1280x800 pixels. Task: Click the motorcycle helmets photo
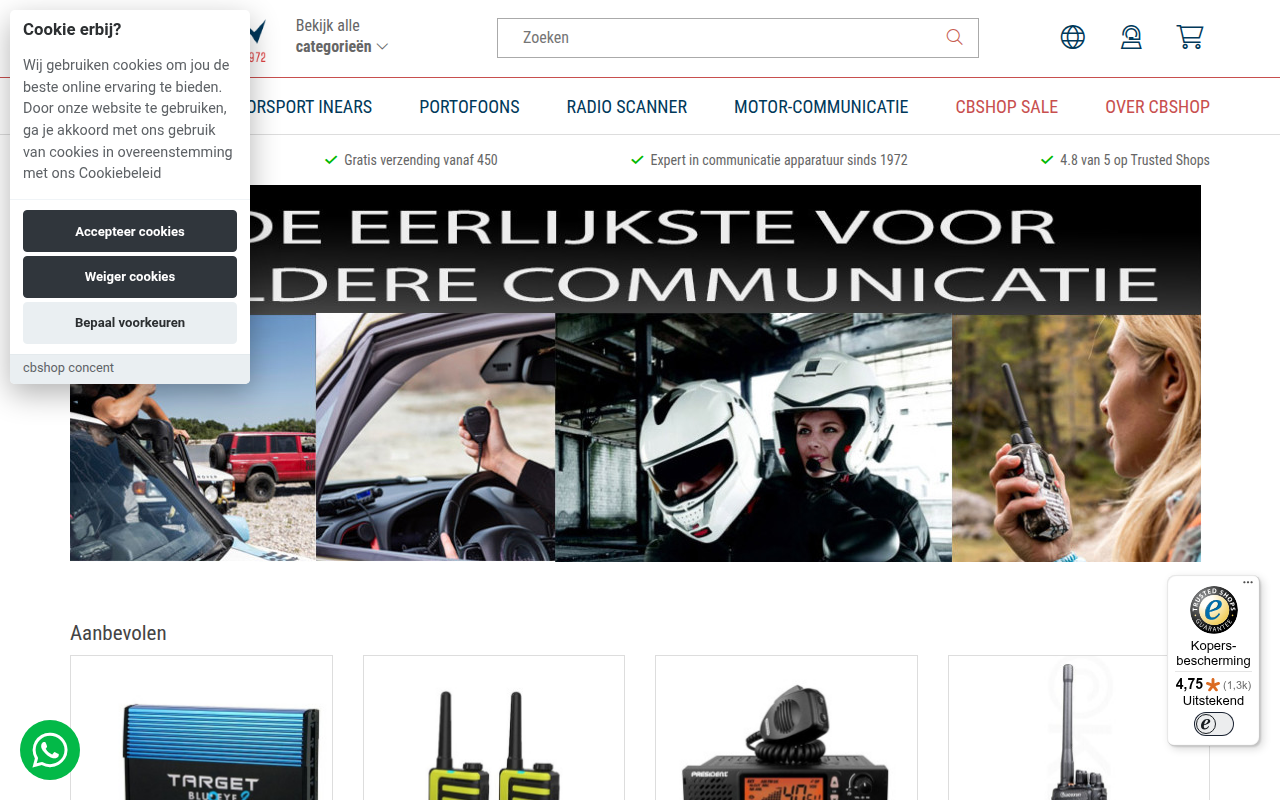point(753,437)
